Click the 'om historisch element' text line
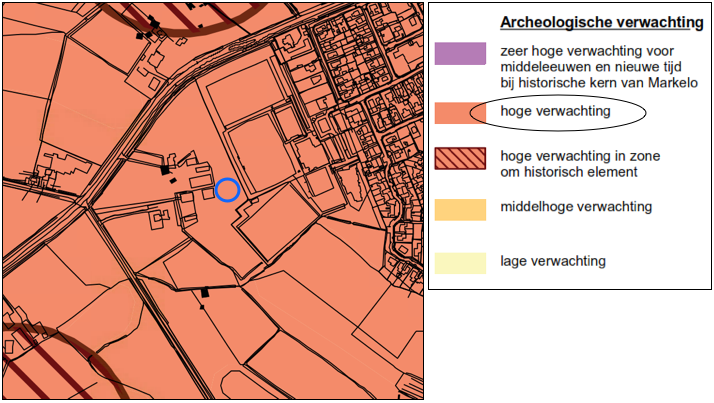Screen dimensions: 714x403 coord(569,172)
